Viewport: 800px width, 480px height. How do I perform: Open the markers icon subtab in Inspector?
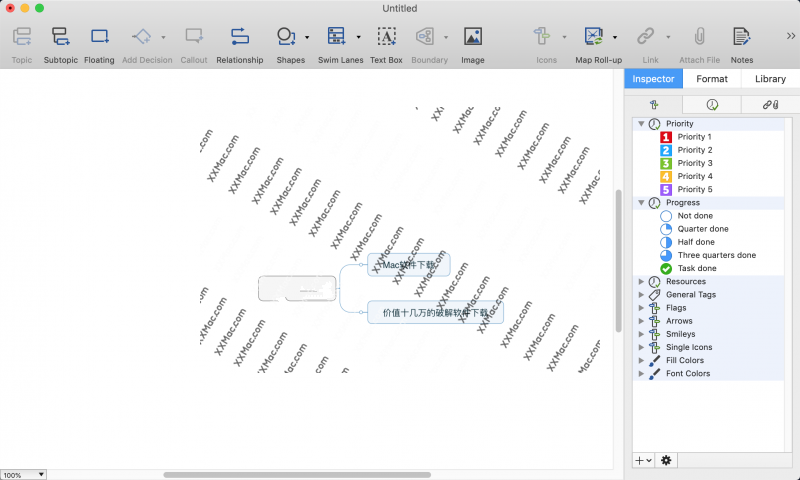click(654, 105)
